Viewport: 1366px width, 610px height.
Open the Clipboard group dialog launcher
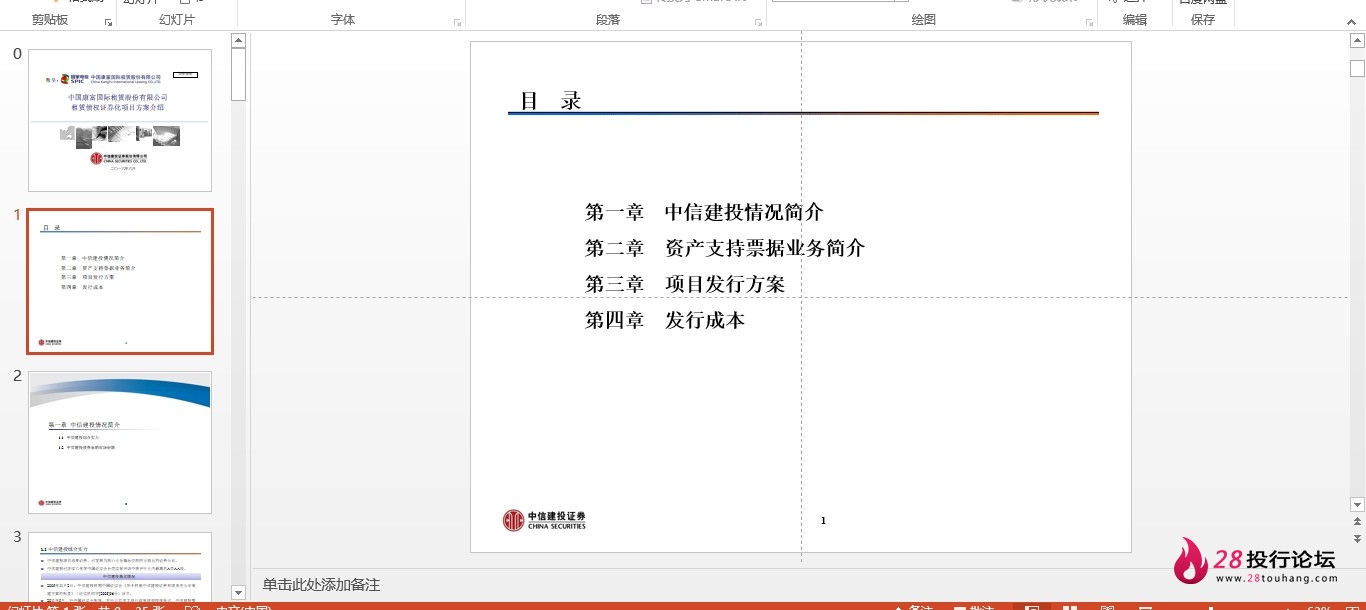tap(108, 21)
